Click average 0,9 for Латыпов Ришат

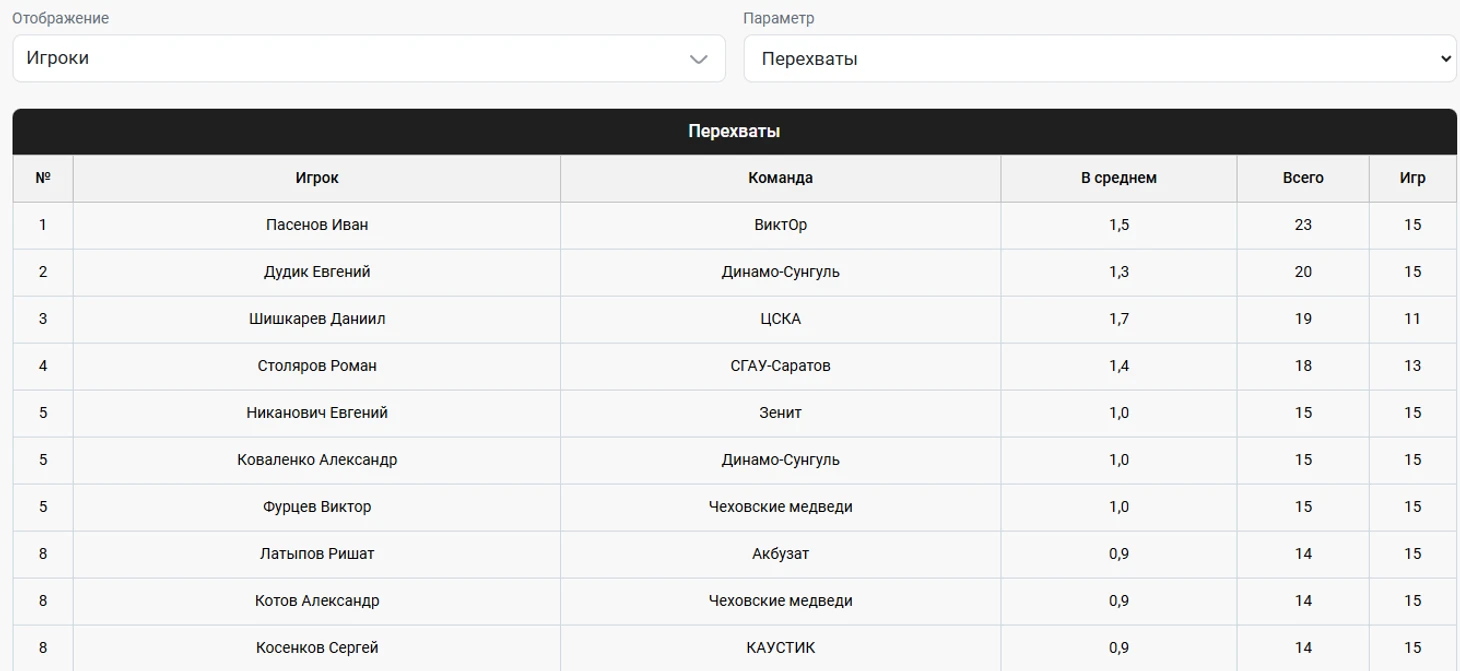[x=1119, y=554]
